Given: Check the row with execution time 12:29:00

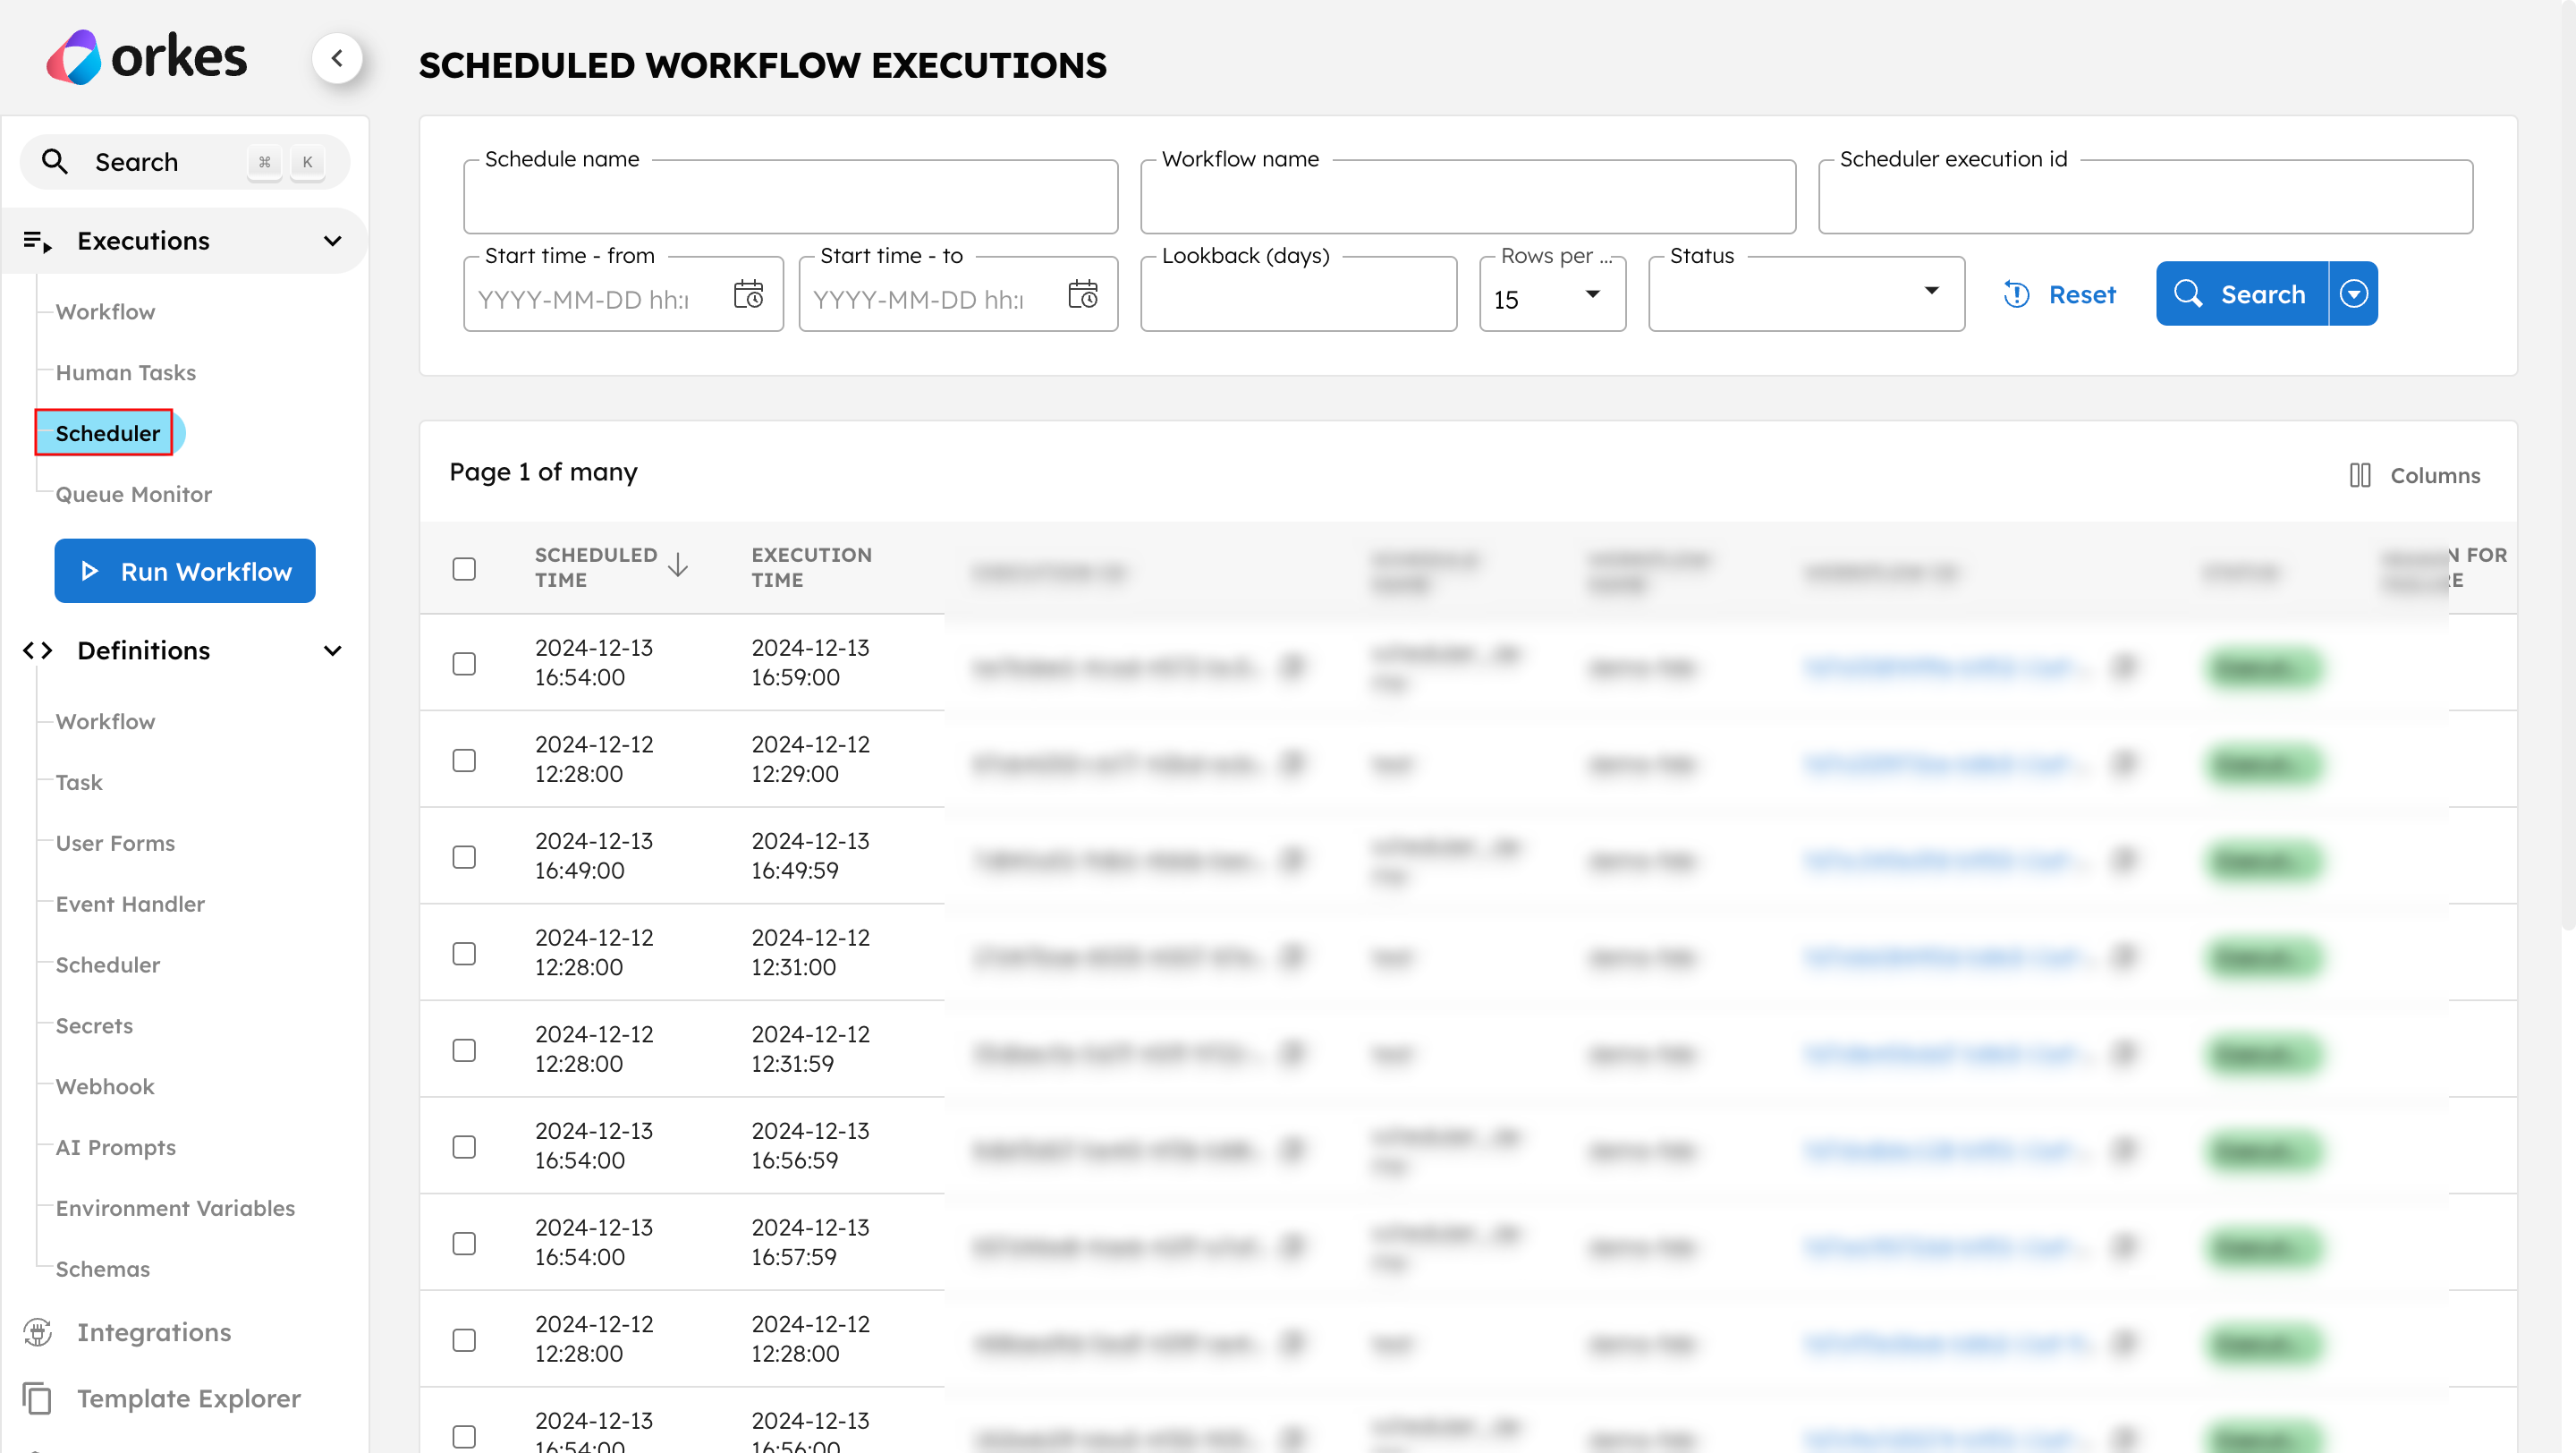Looking at the screenshot, I should pyautogui.click(x=464, y=761).
